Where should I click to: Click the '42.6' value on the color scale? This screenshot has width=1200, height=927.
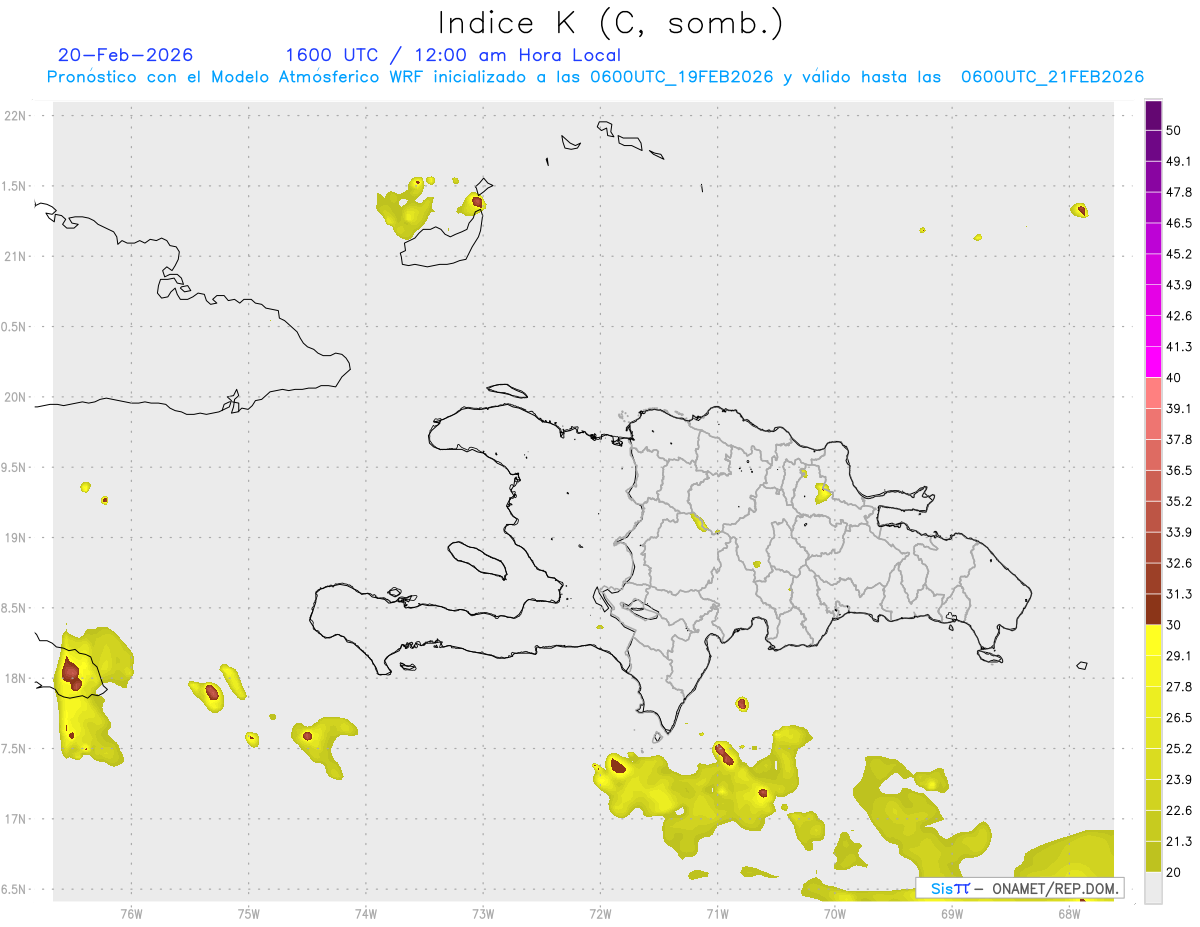coord(1179,316)
